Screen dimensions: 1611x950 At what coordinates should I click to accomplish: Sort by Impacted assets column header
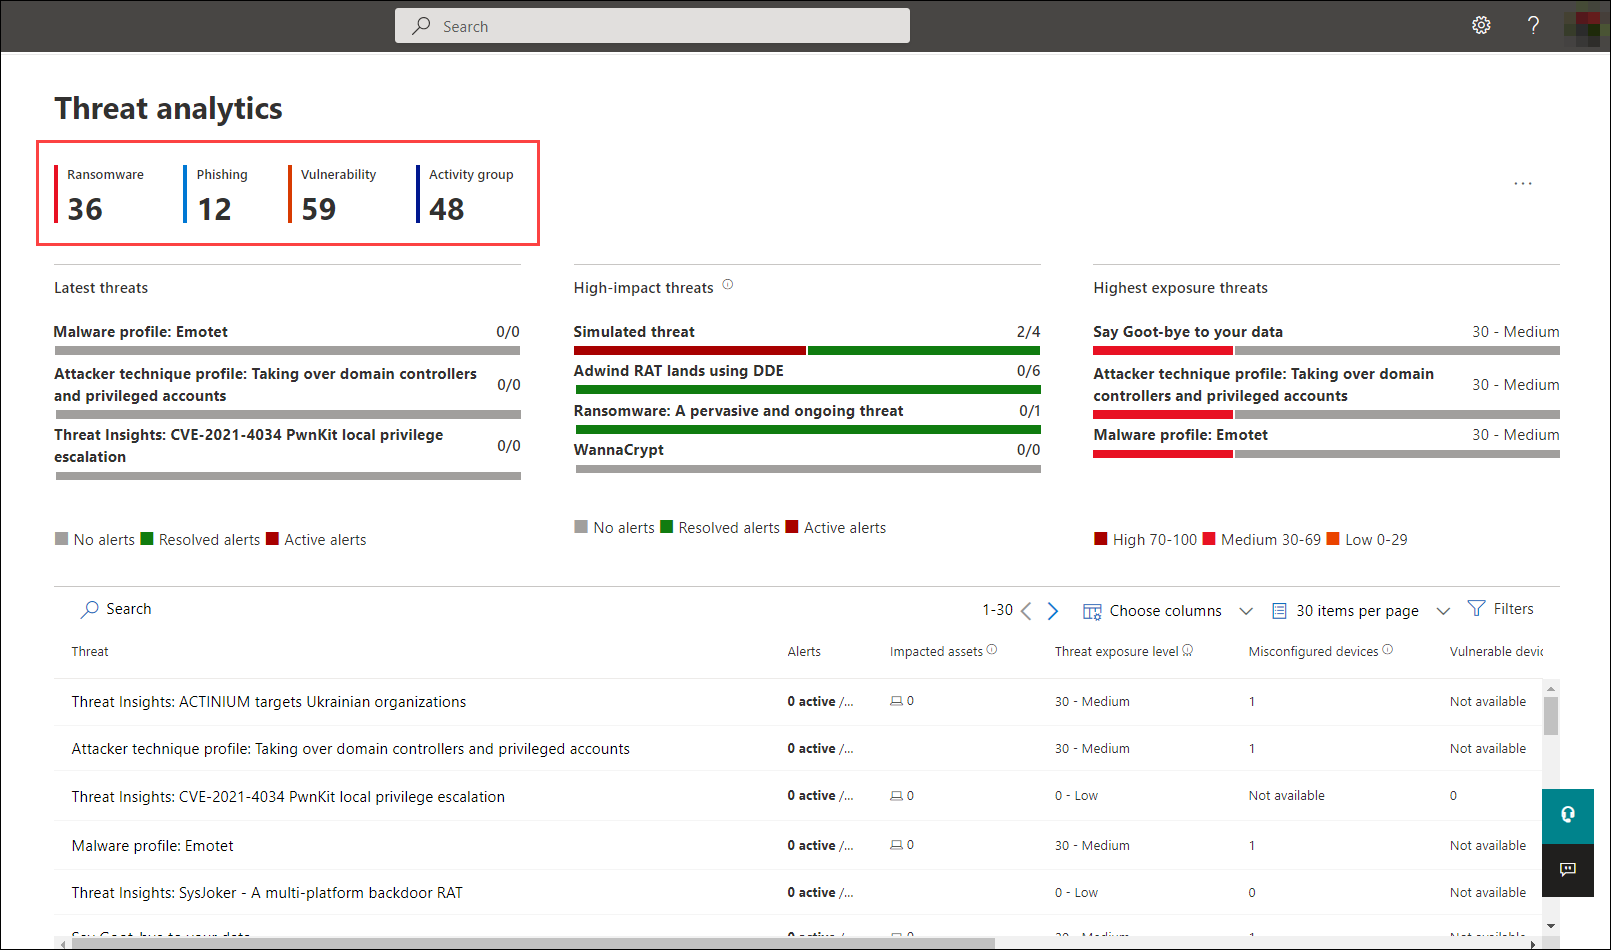tap(936, 651)
